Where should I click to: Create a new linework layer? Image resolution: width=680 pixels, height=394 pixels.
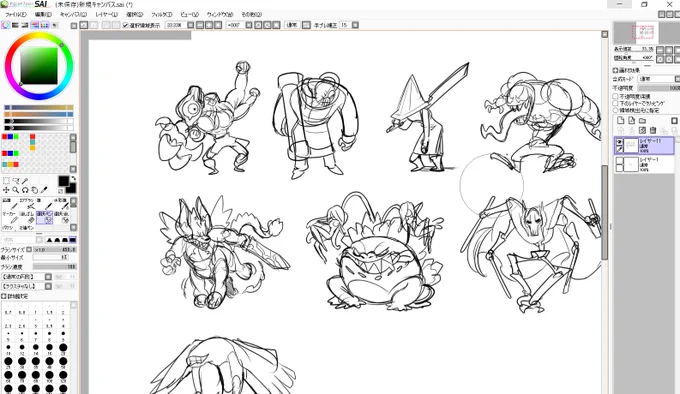(x=631, y=120)
